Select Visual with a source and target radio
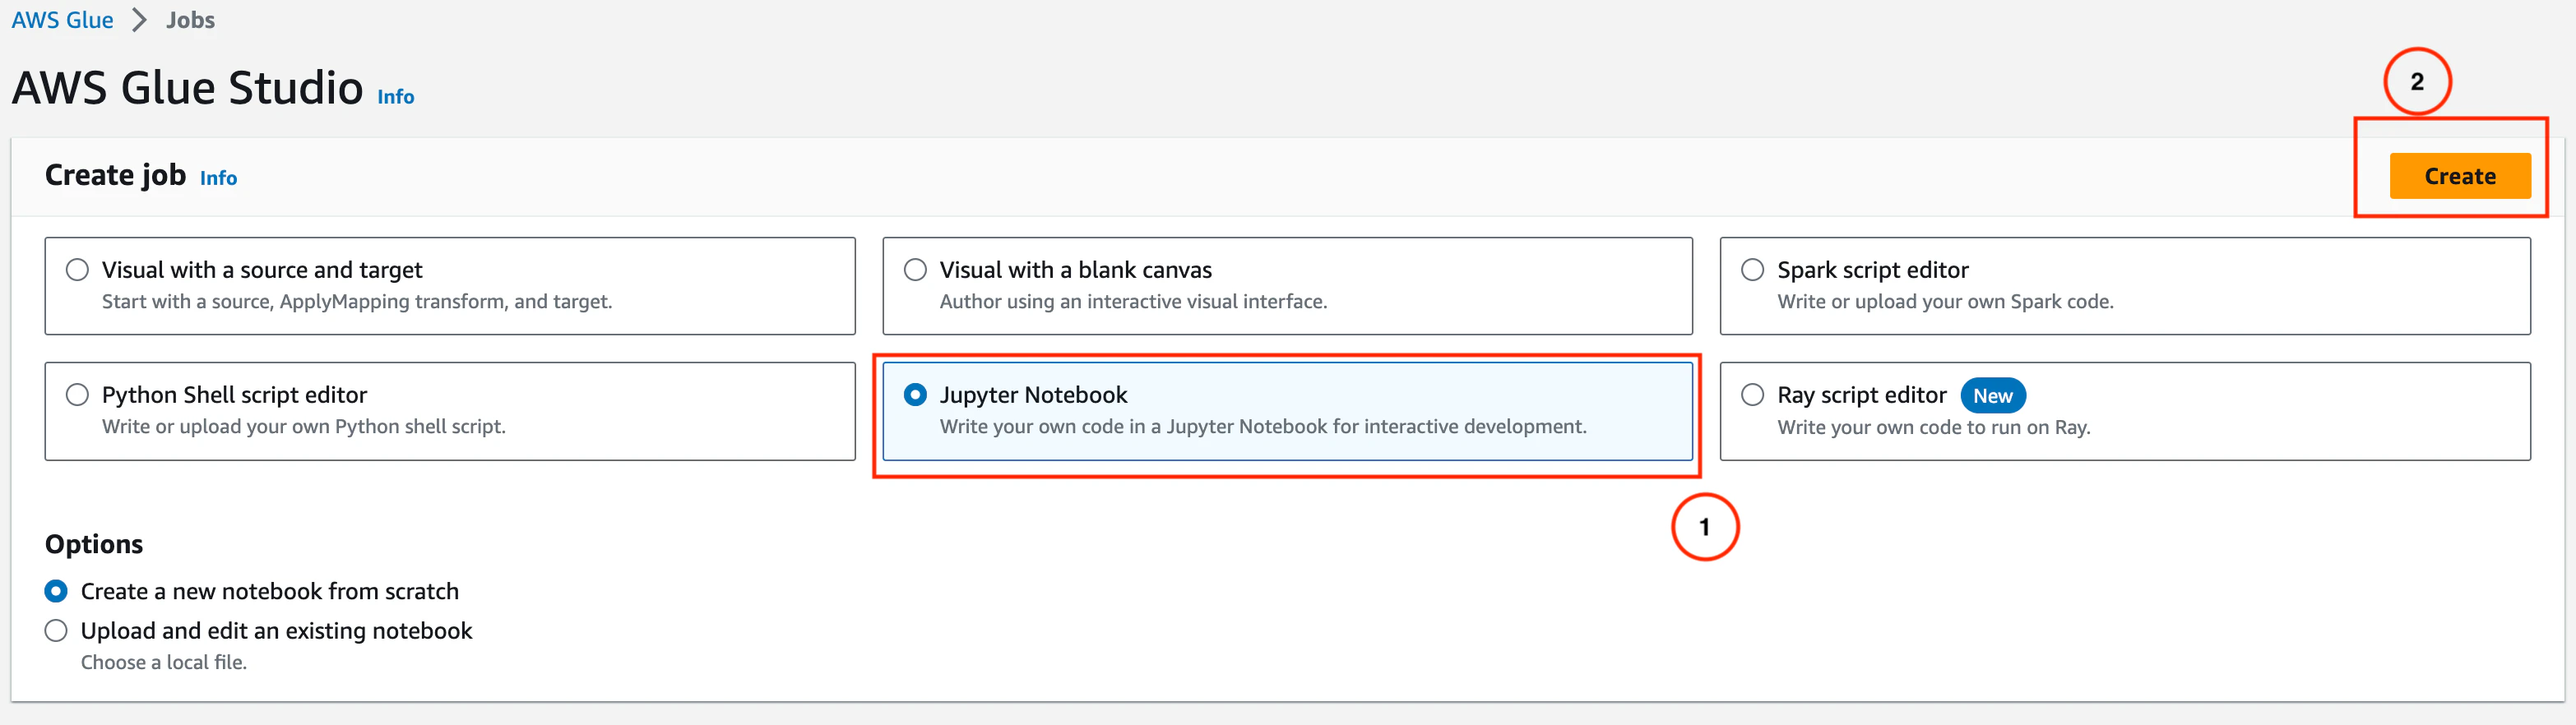 click(x=77, y=270)
